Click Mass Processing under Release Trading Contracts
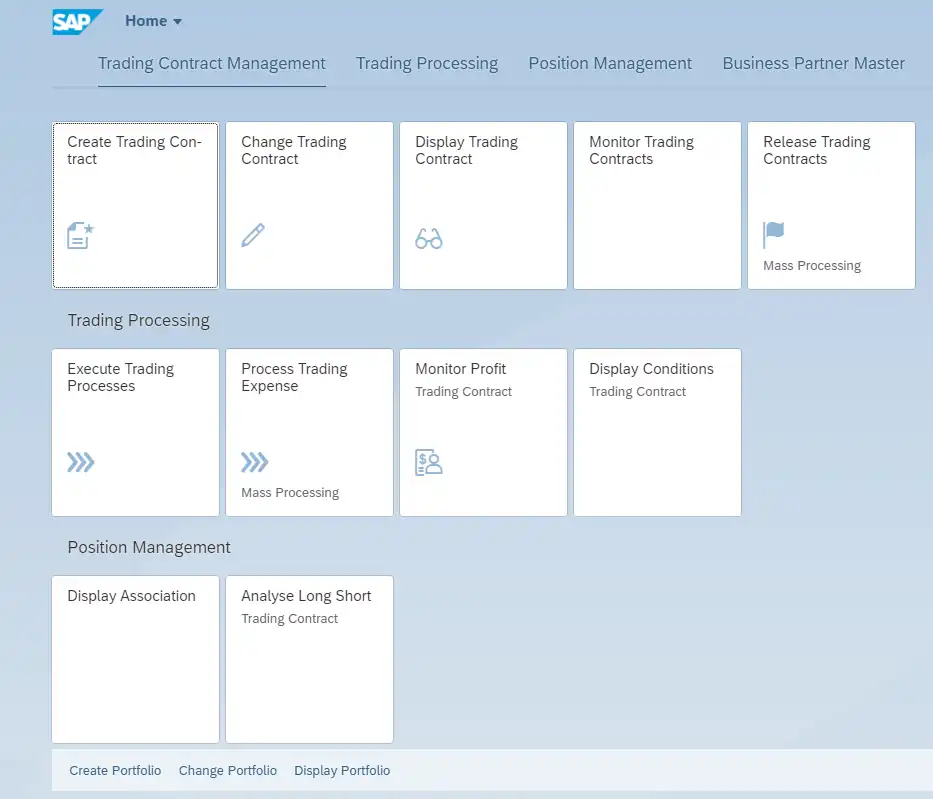This screenshot has height=799, width=933. coord(812,265)
